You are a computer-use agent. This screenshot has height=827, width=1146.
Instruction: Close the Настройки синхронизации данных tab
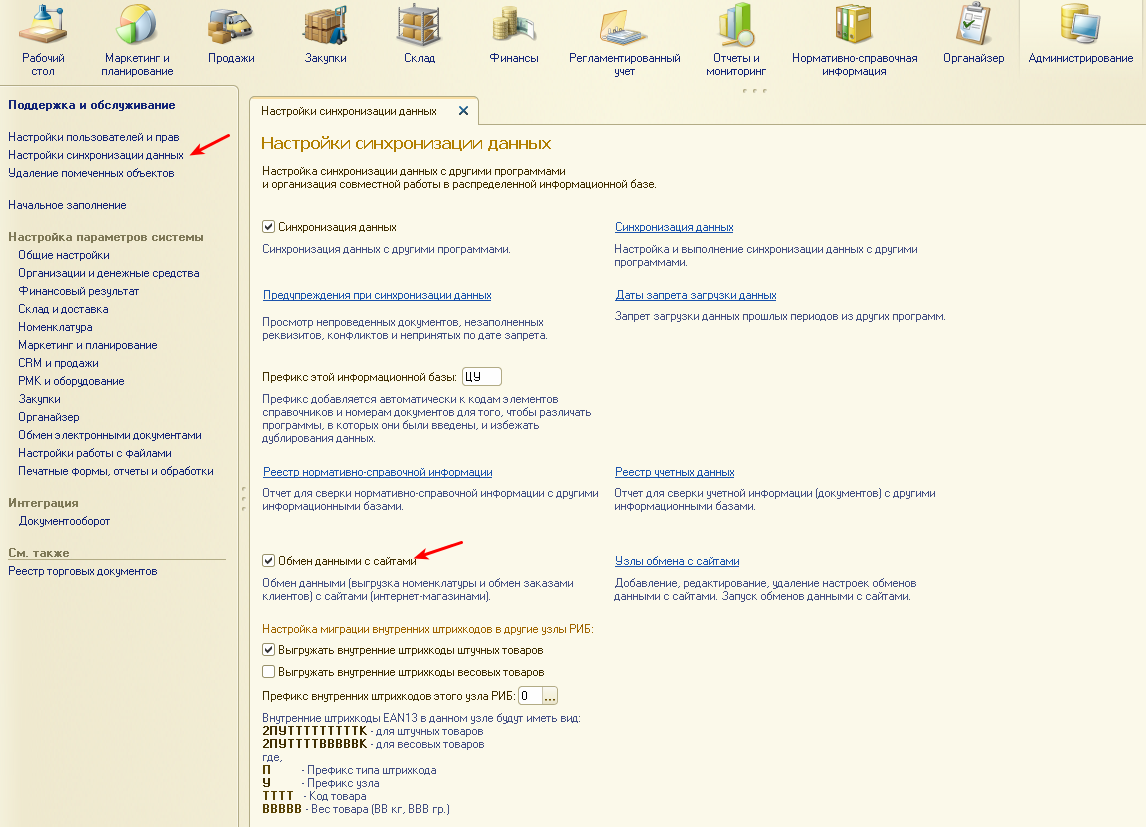tap(463, 110)
